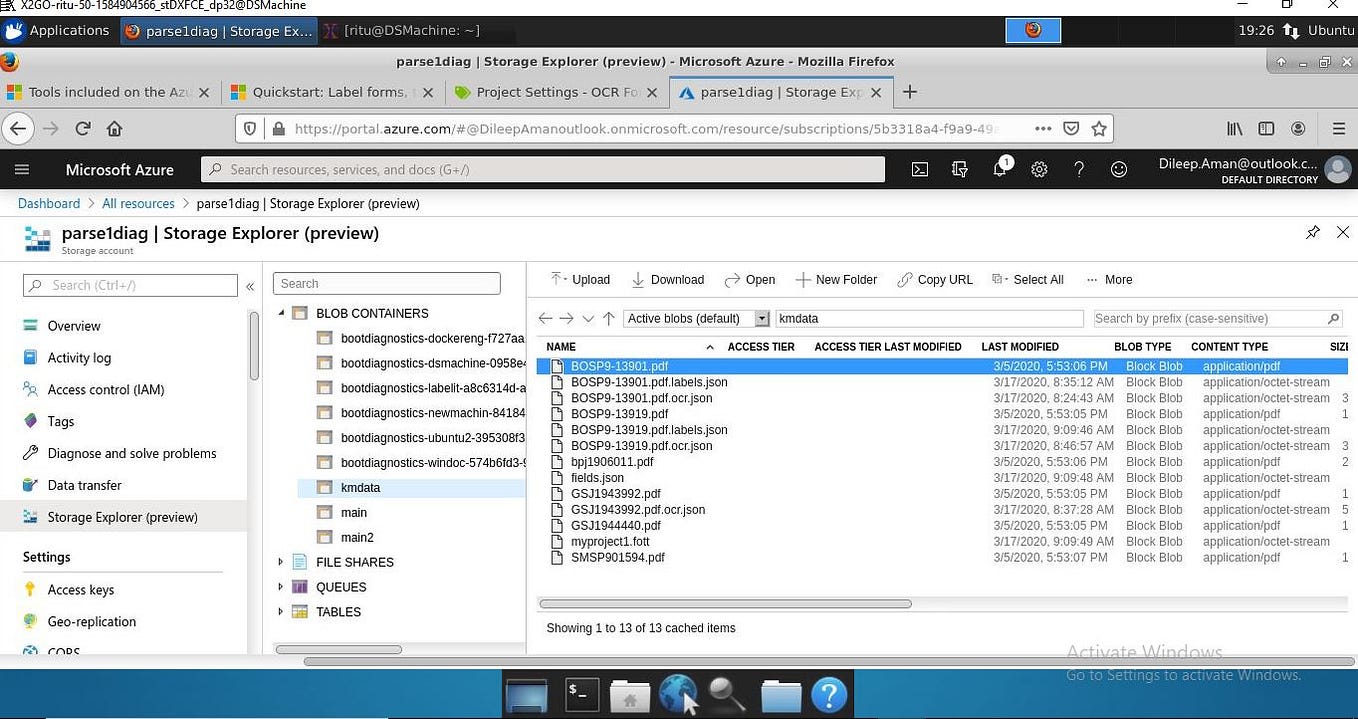This screenshot has width=1358, height=719.
Task: Pin the Storage Explorer page
Action: tap(1313, 232)
